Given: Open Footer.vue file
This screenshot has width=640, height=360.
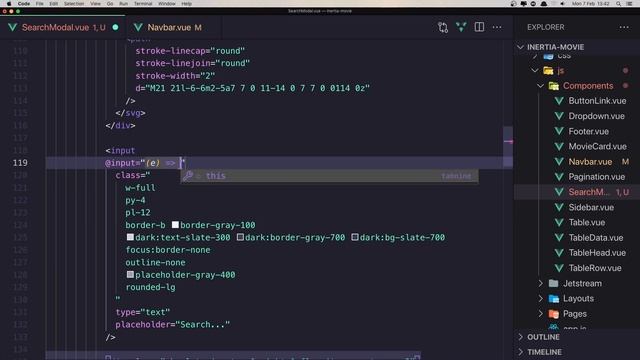Looking at the screenshot, I should tap(589, 131).
